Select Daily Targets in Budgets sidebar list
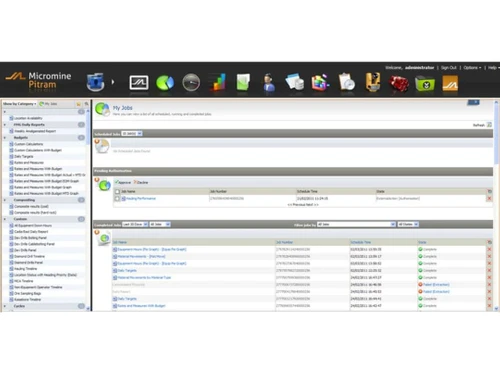Screen dimensions: 500x375 [24, 156]
